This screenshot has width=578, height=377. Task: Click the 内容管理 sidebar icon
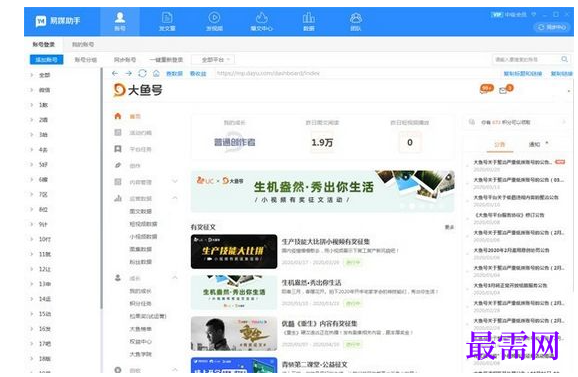pos(118,182)
